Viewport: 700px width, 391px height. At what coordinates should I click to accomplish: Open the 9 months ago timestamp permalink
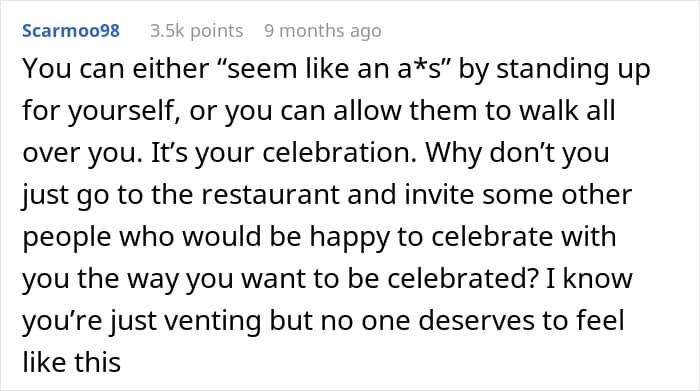pyautogui.click(x=323, y=31)
